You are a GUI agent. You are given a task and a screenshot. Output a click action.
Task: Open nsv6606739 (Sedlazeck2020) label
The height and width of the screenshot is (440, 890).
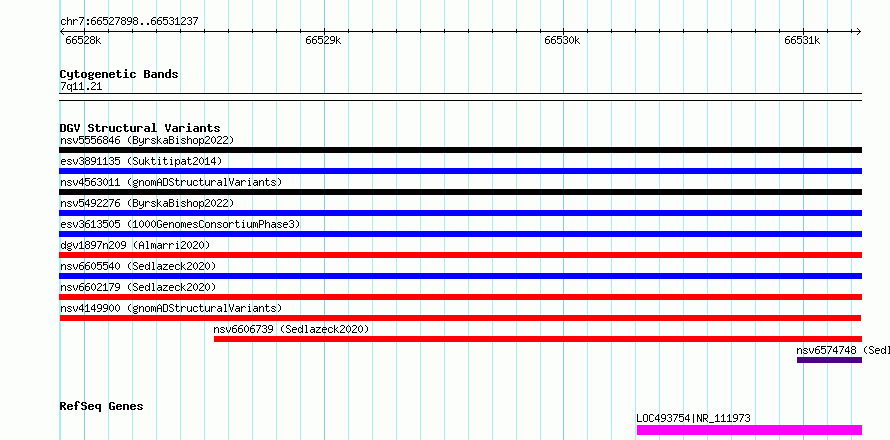291,329
